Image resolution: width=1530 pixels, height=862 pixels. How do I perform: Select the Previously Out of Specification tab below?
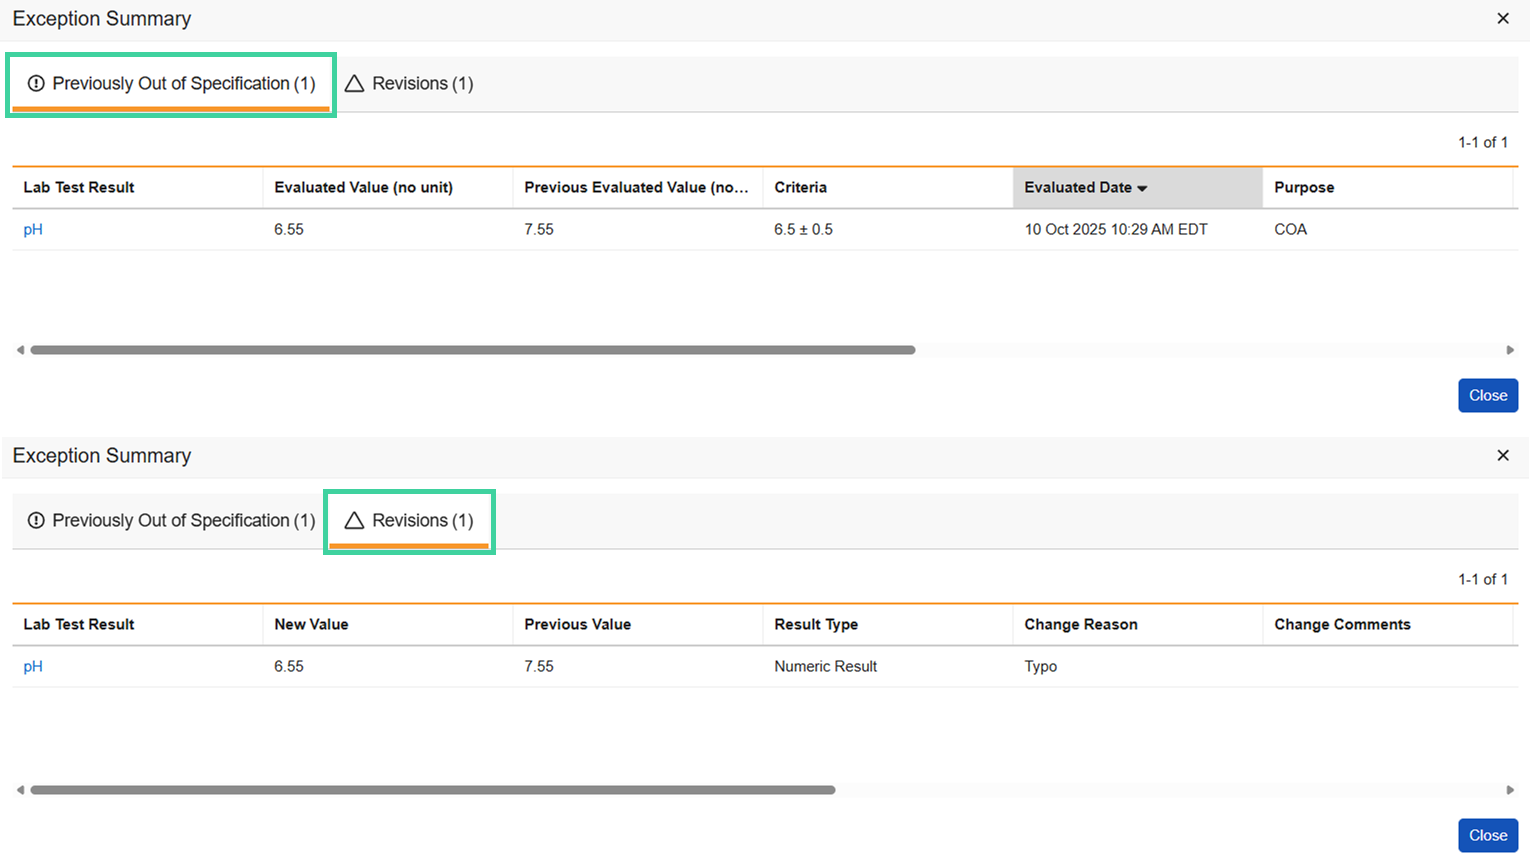(x=170, y=520)
